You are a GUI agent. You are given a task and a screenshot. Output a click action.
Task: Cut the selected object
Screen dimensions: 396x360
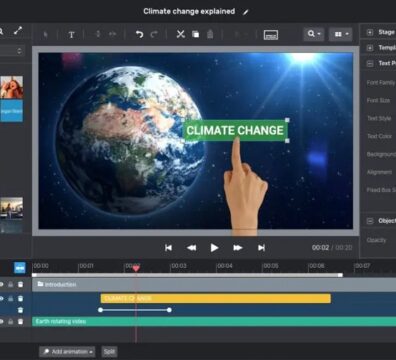pos(180,34)
